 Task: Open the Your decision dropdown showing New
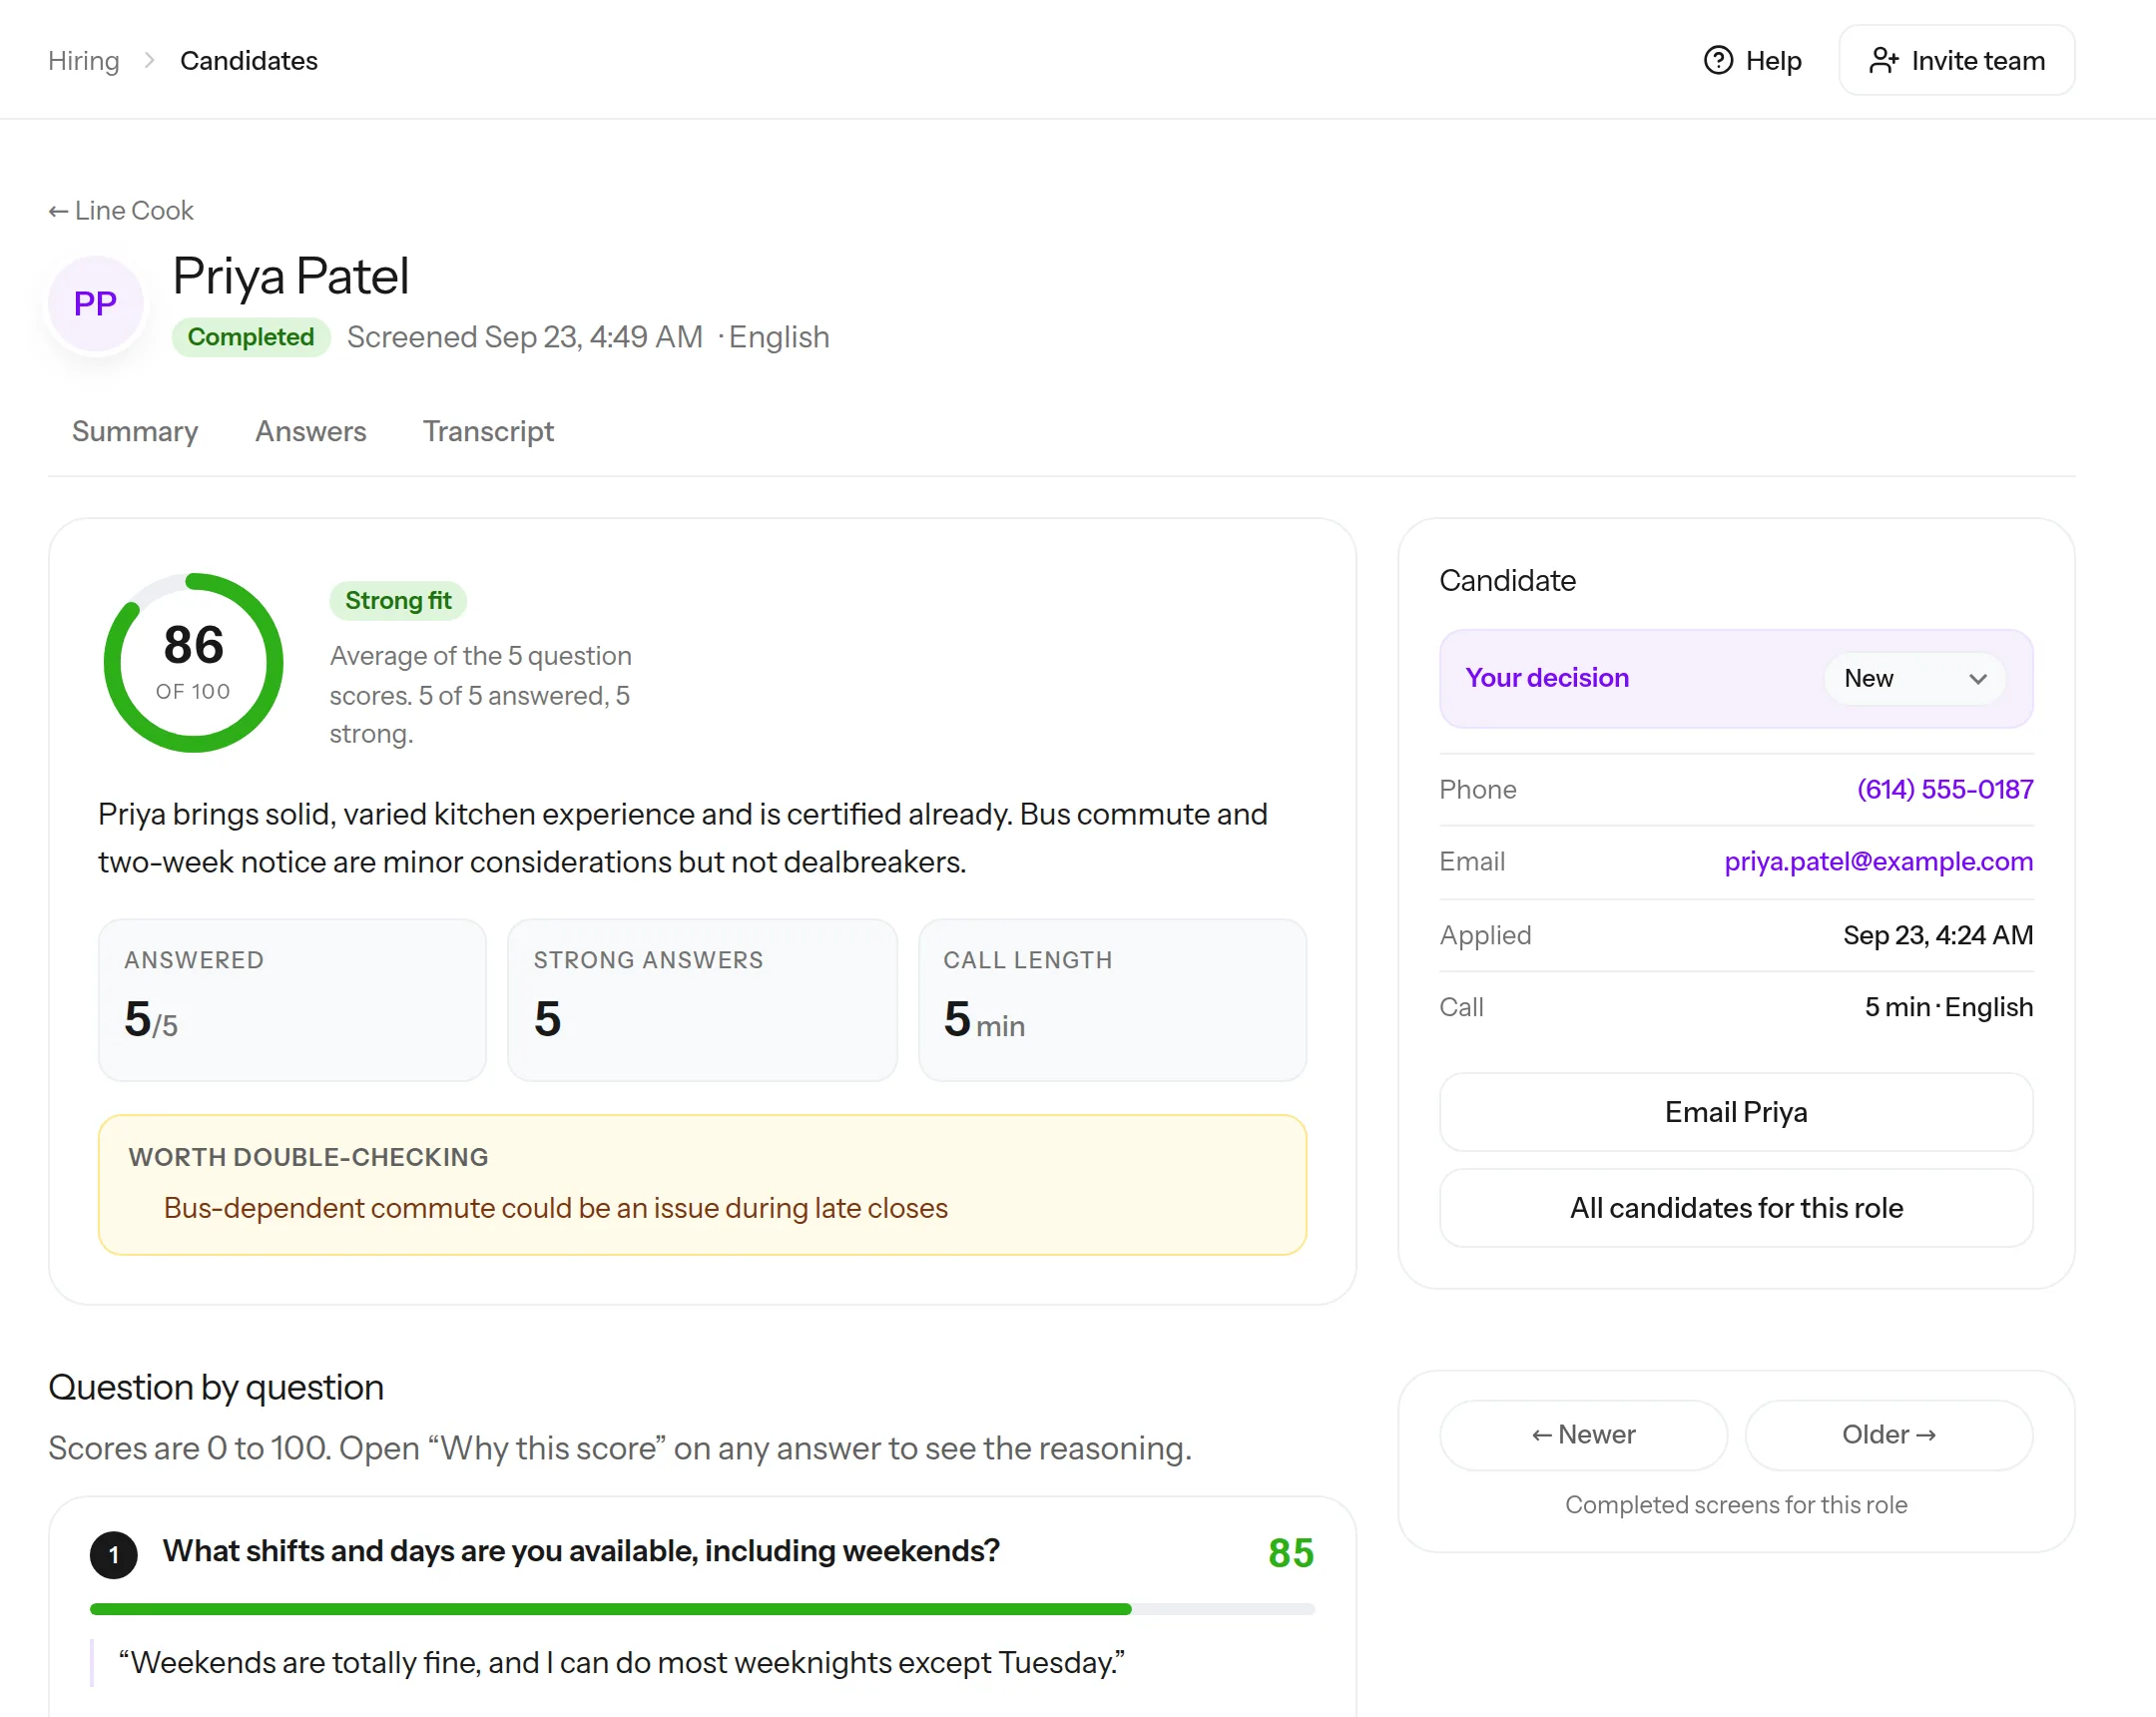tap(1913, 678)
